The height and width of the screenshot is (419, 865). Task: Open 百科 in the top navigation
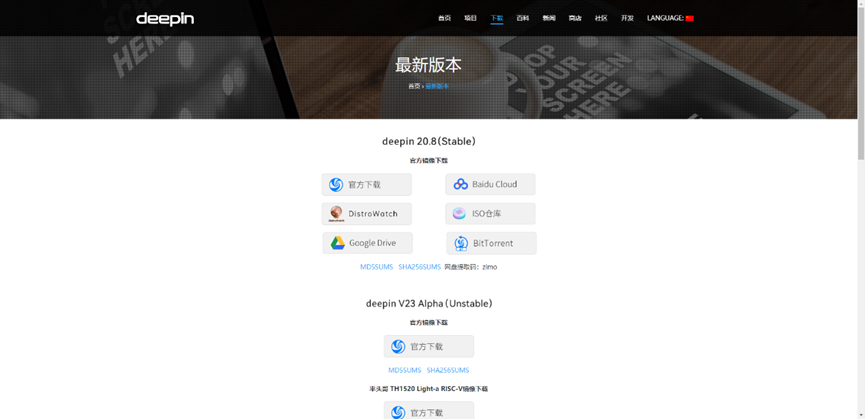[522, 18]
